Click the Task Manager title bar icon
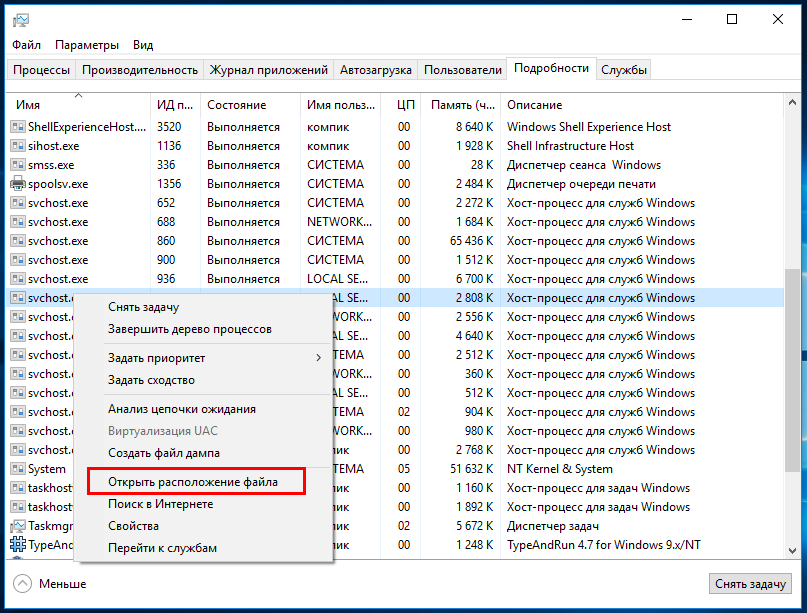This screenshot has width=807, height=613. (21, 20)
